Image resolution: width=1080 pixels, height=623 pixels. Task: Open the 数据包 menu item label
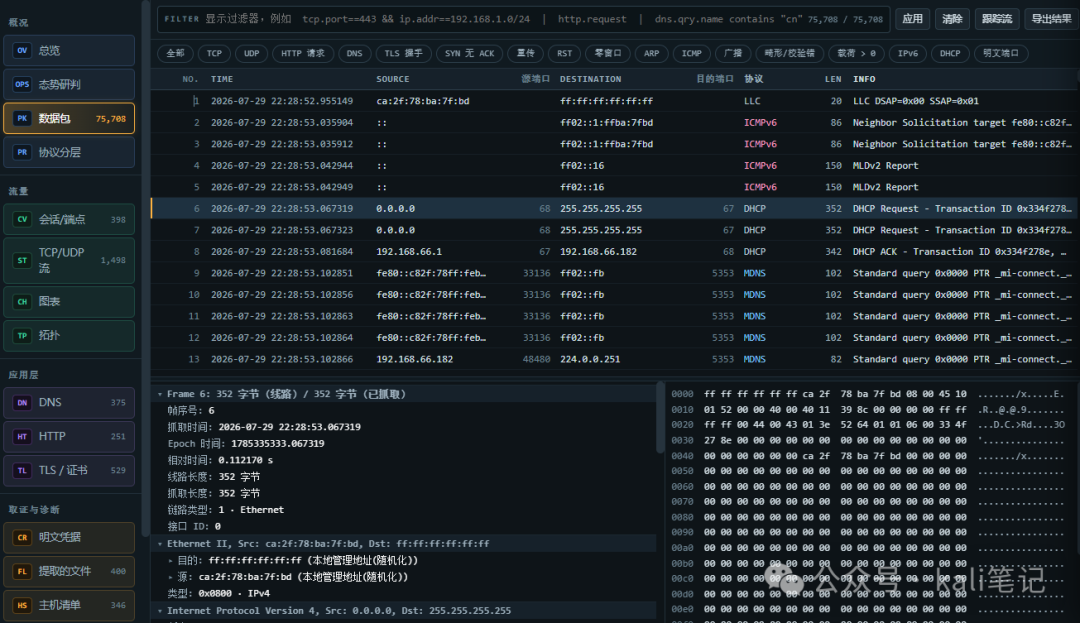pyautogui.click(x=54, y=118)
